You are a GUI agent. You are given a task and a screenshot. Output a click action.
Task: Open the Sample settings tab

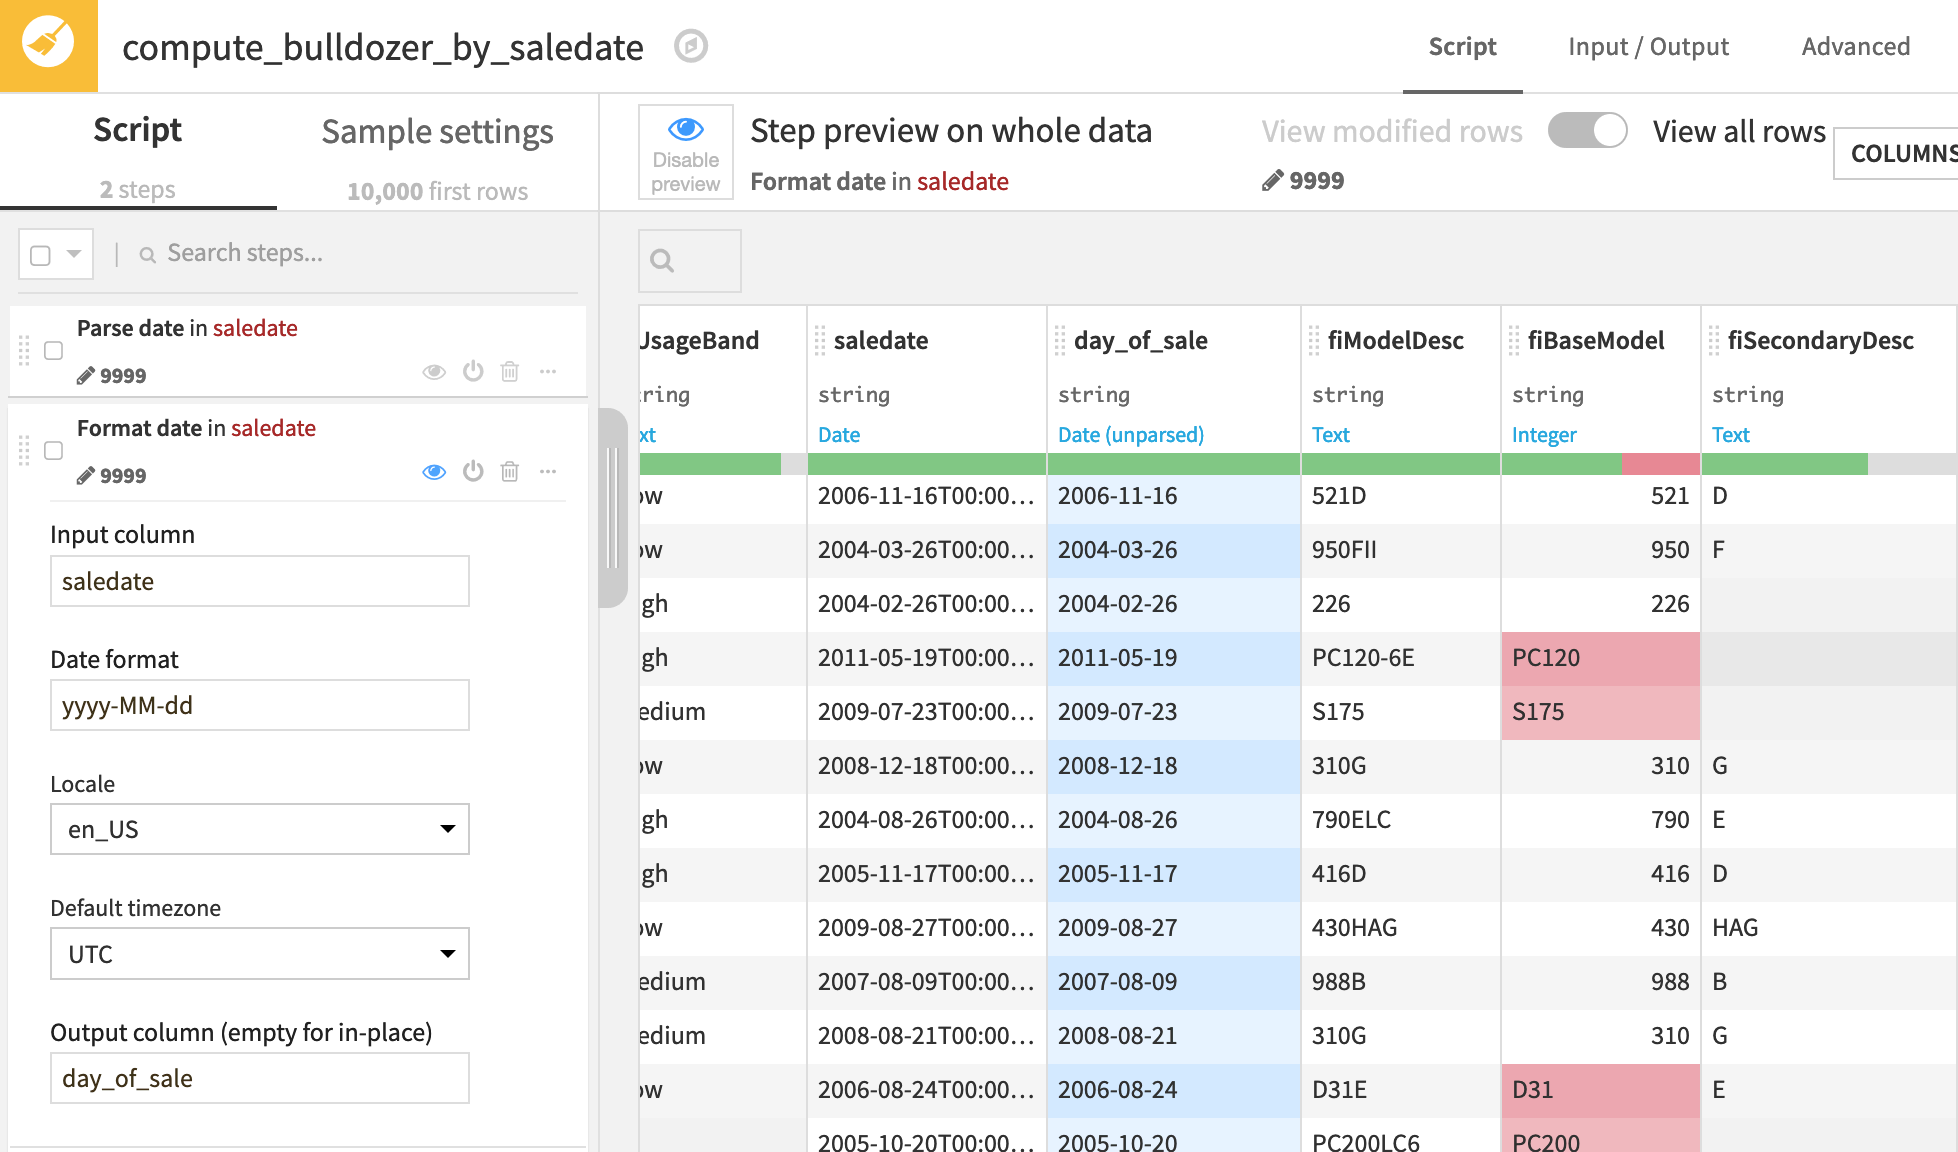[437, 131]
